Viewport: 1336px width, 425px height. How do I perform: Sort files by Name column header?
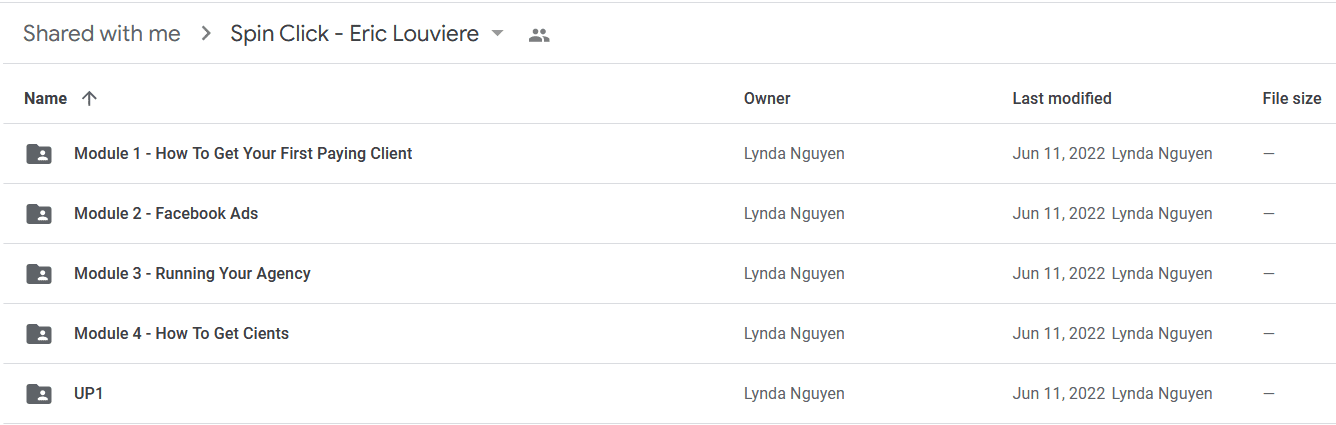pyautogui.click(x=45, y=98)
